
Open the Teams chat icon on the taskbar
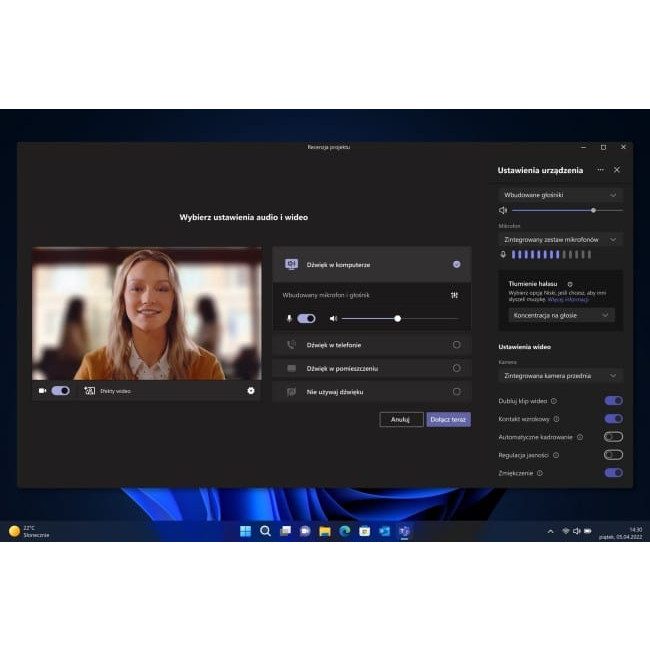[305, 531]
